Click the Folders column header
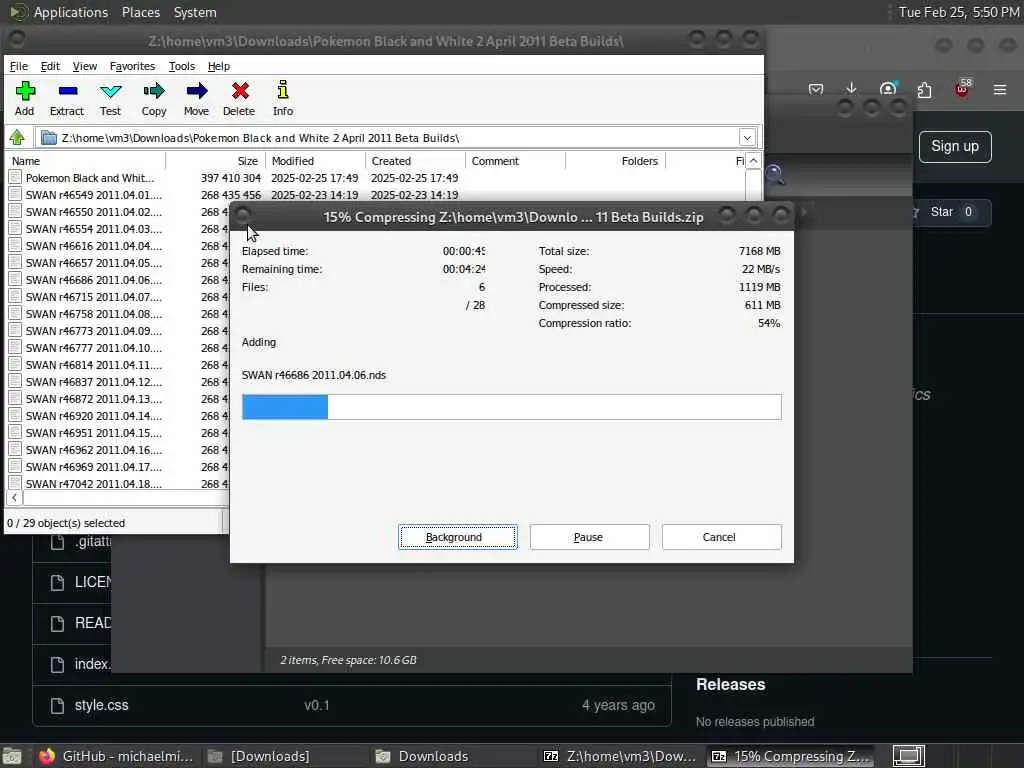The width and height of the screenshot is (1024, 768). 615,161
